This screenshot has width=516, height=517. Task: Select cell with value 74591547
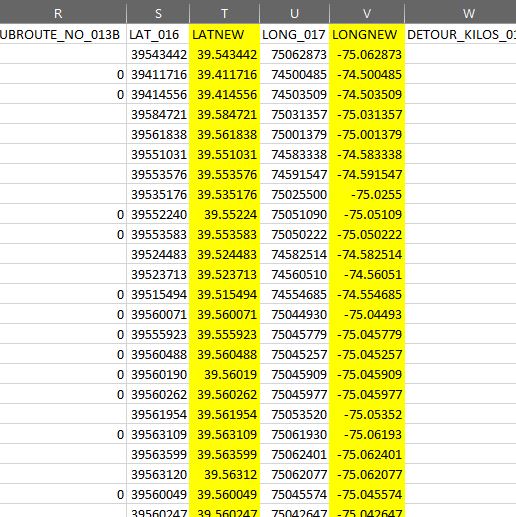point(294,174)
